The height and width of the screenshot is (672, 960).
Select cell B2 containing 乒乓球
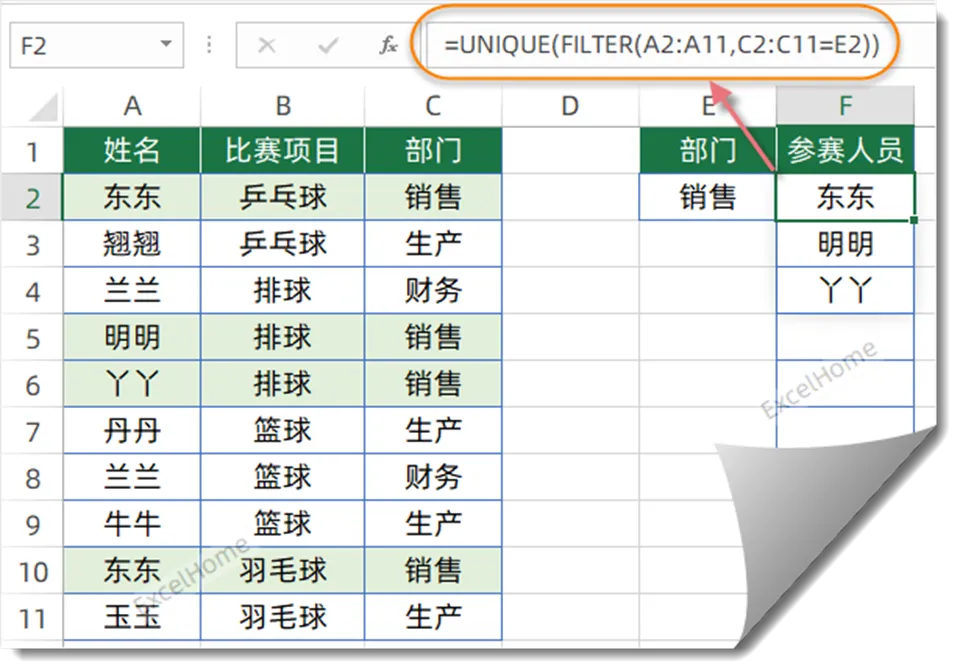[282, 197]
